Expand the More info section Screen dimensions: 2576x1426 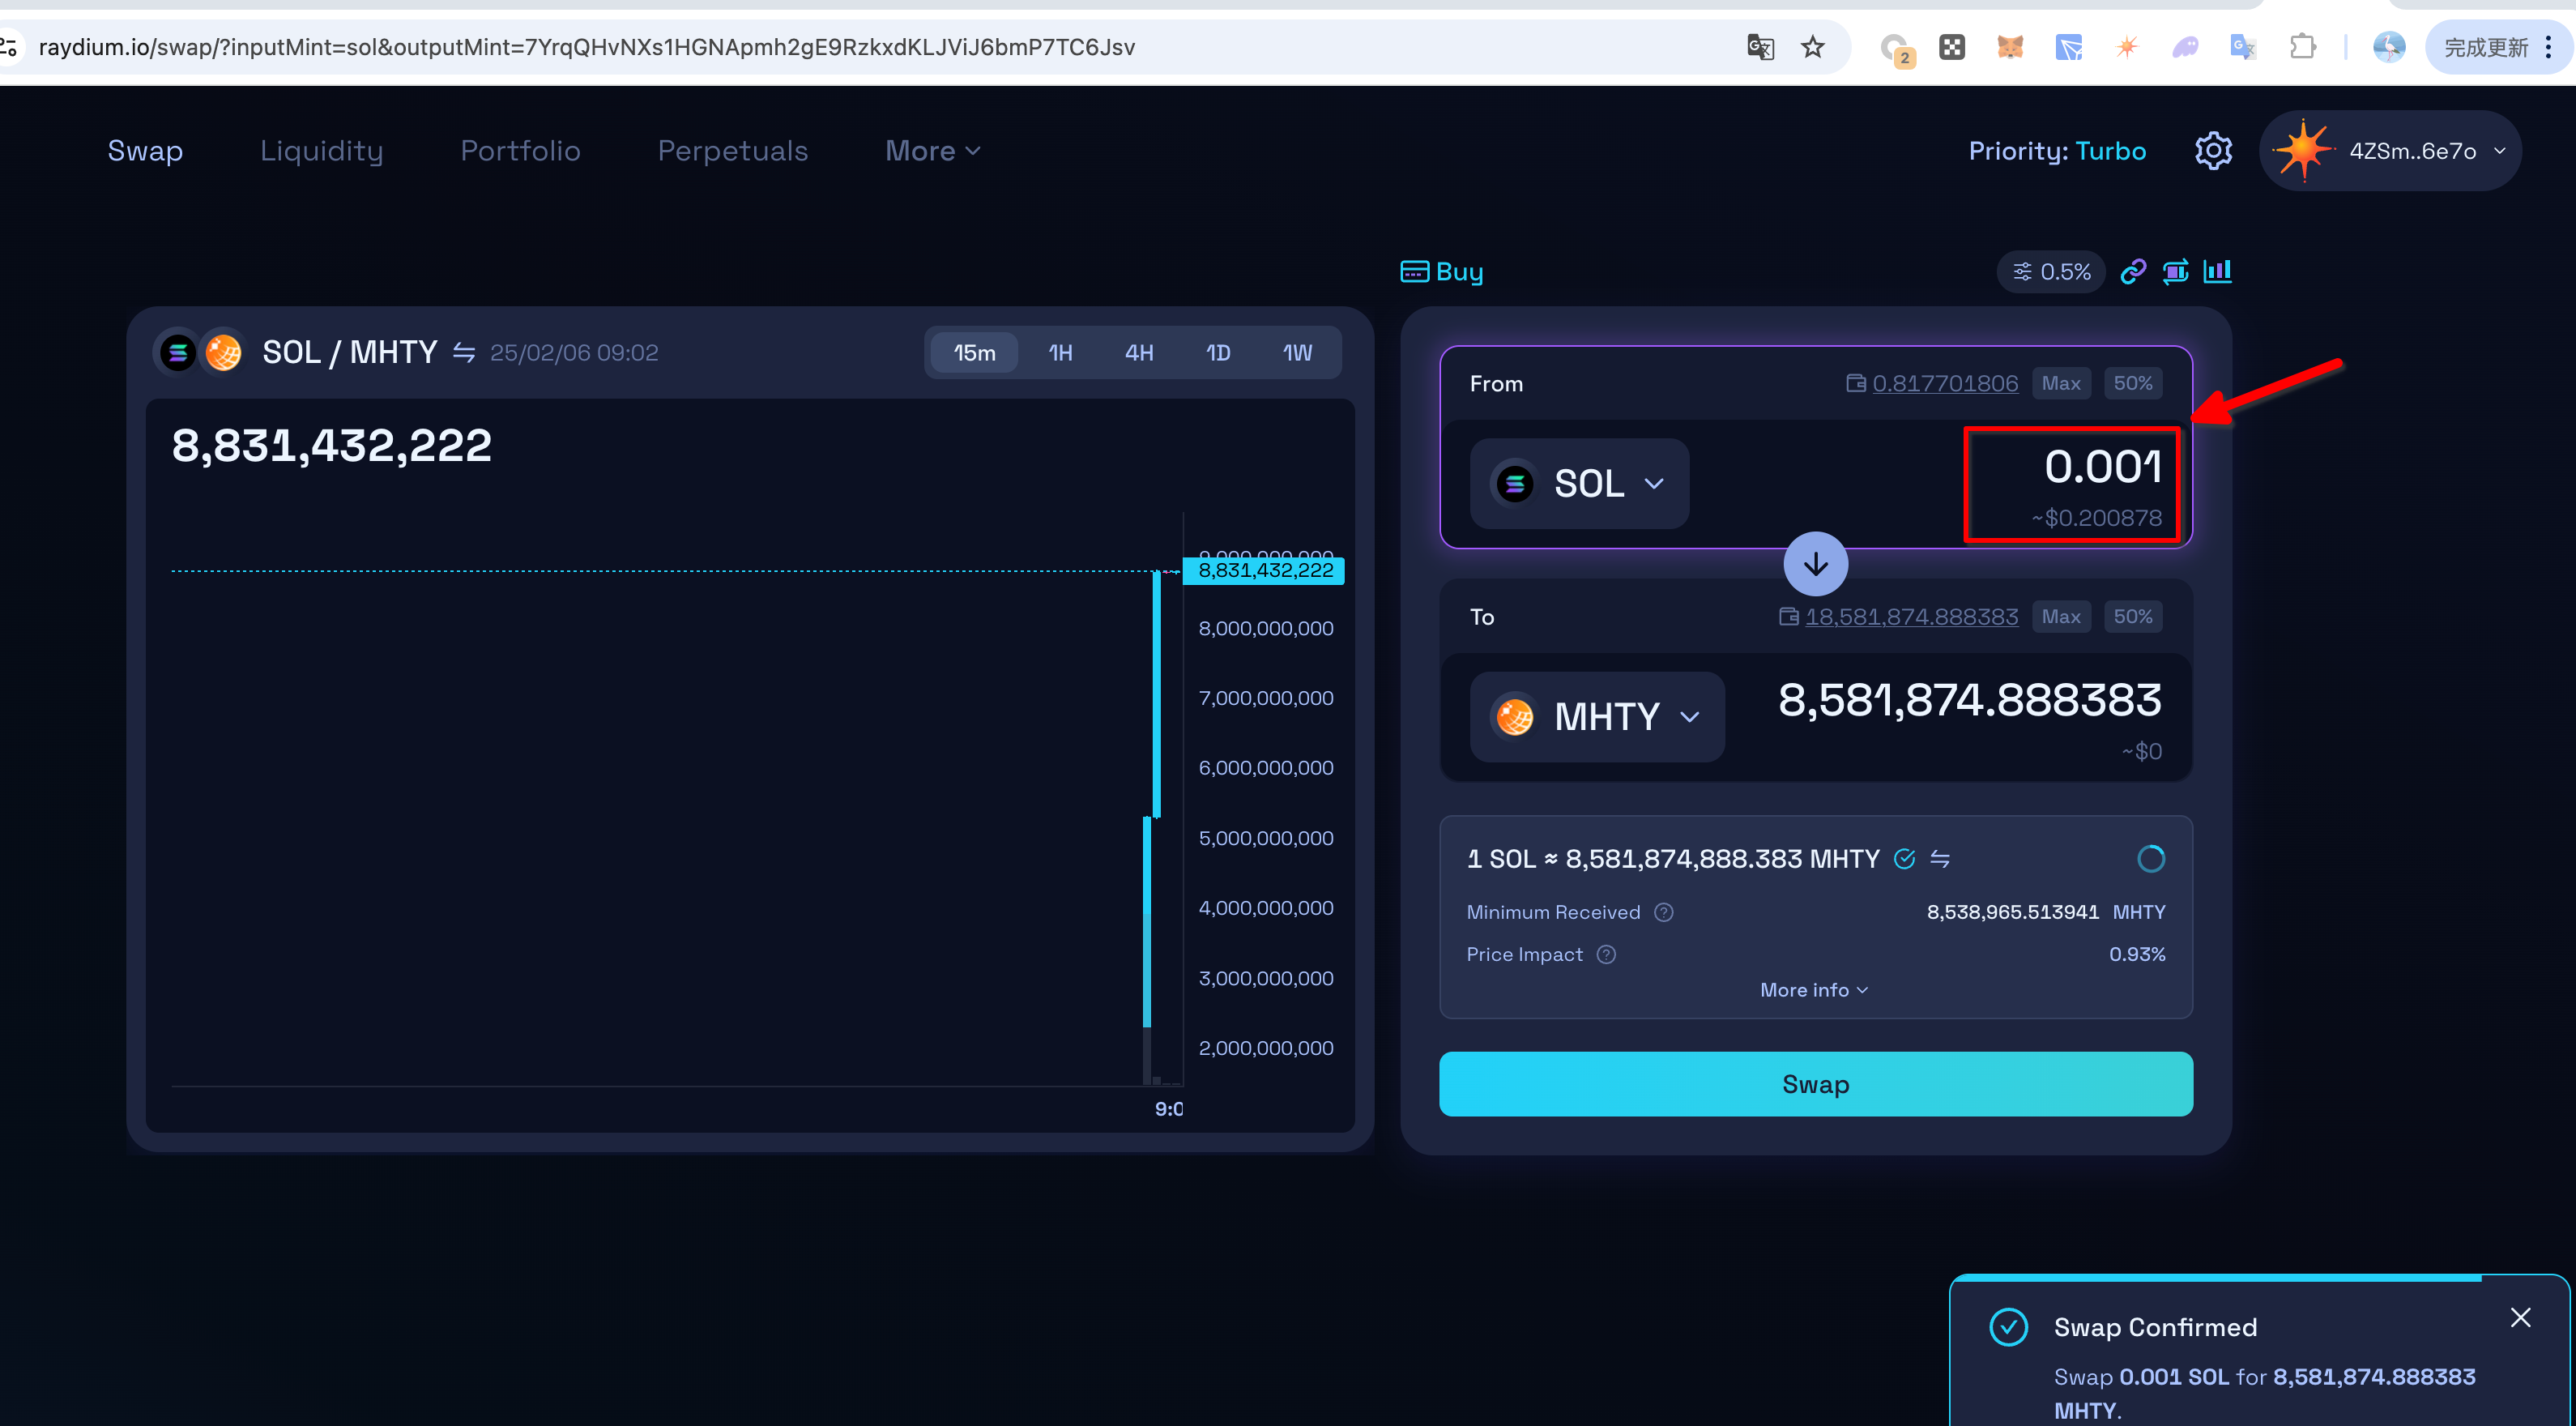coord(1814,989)
